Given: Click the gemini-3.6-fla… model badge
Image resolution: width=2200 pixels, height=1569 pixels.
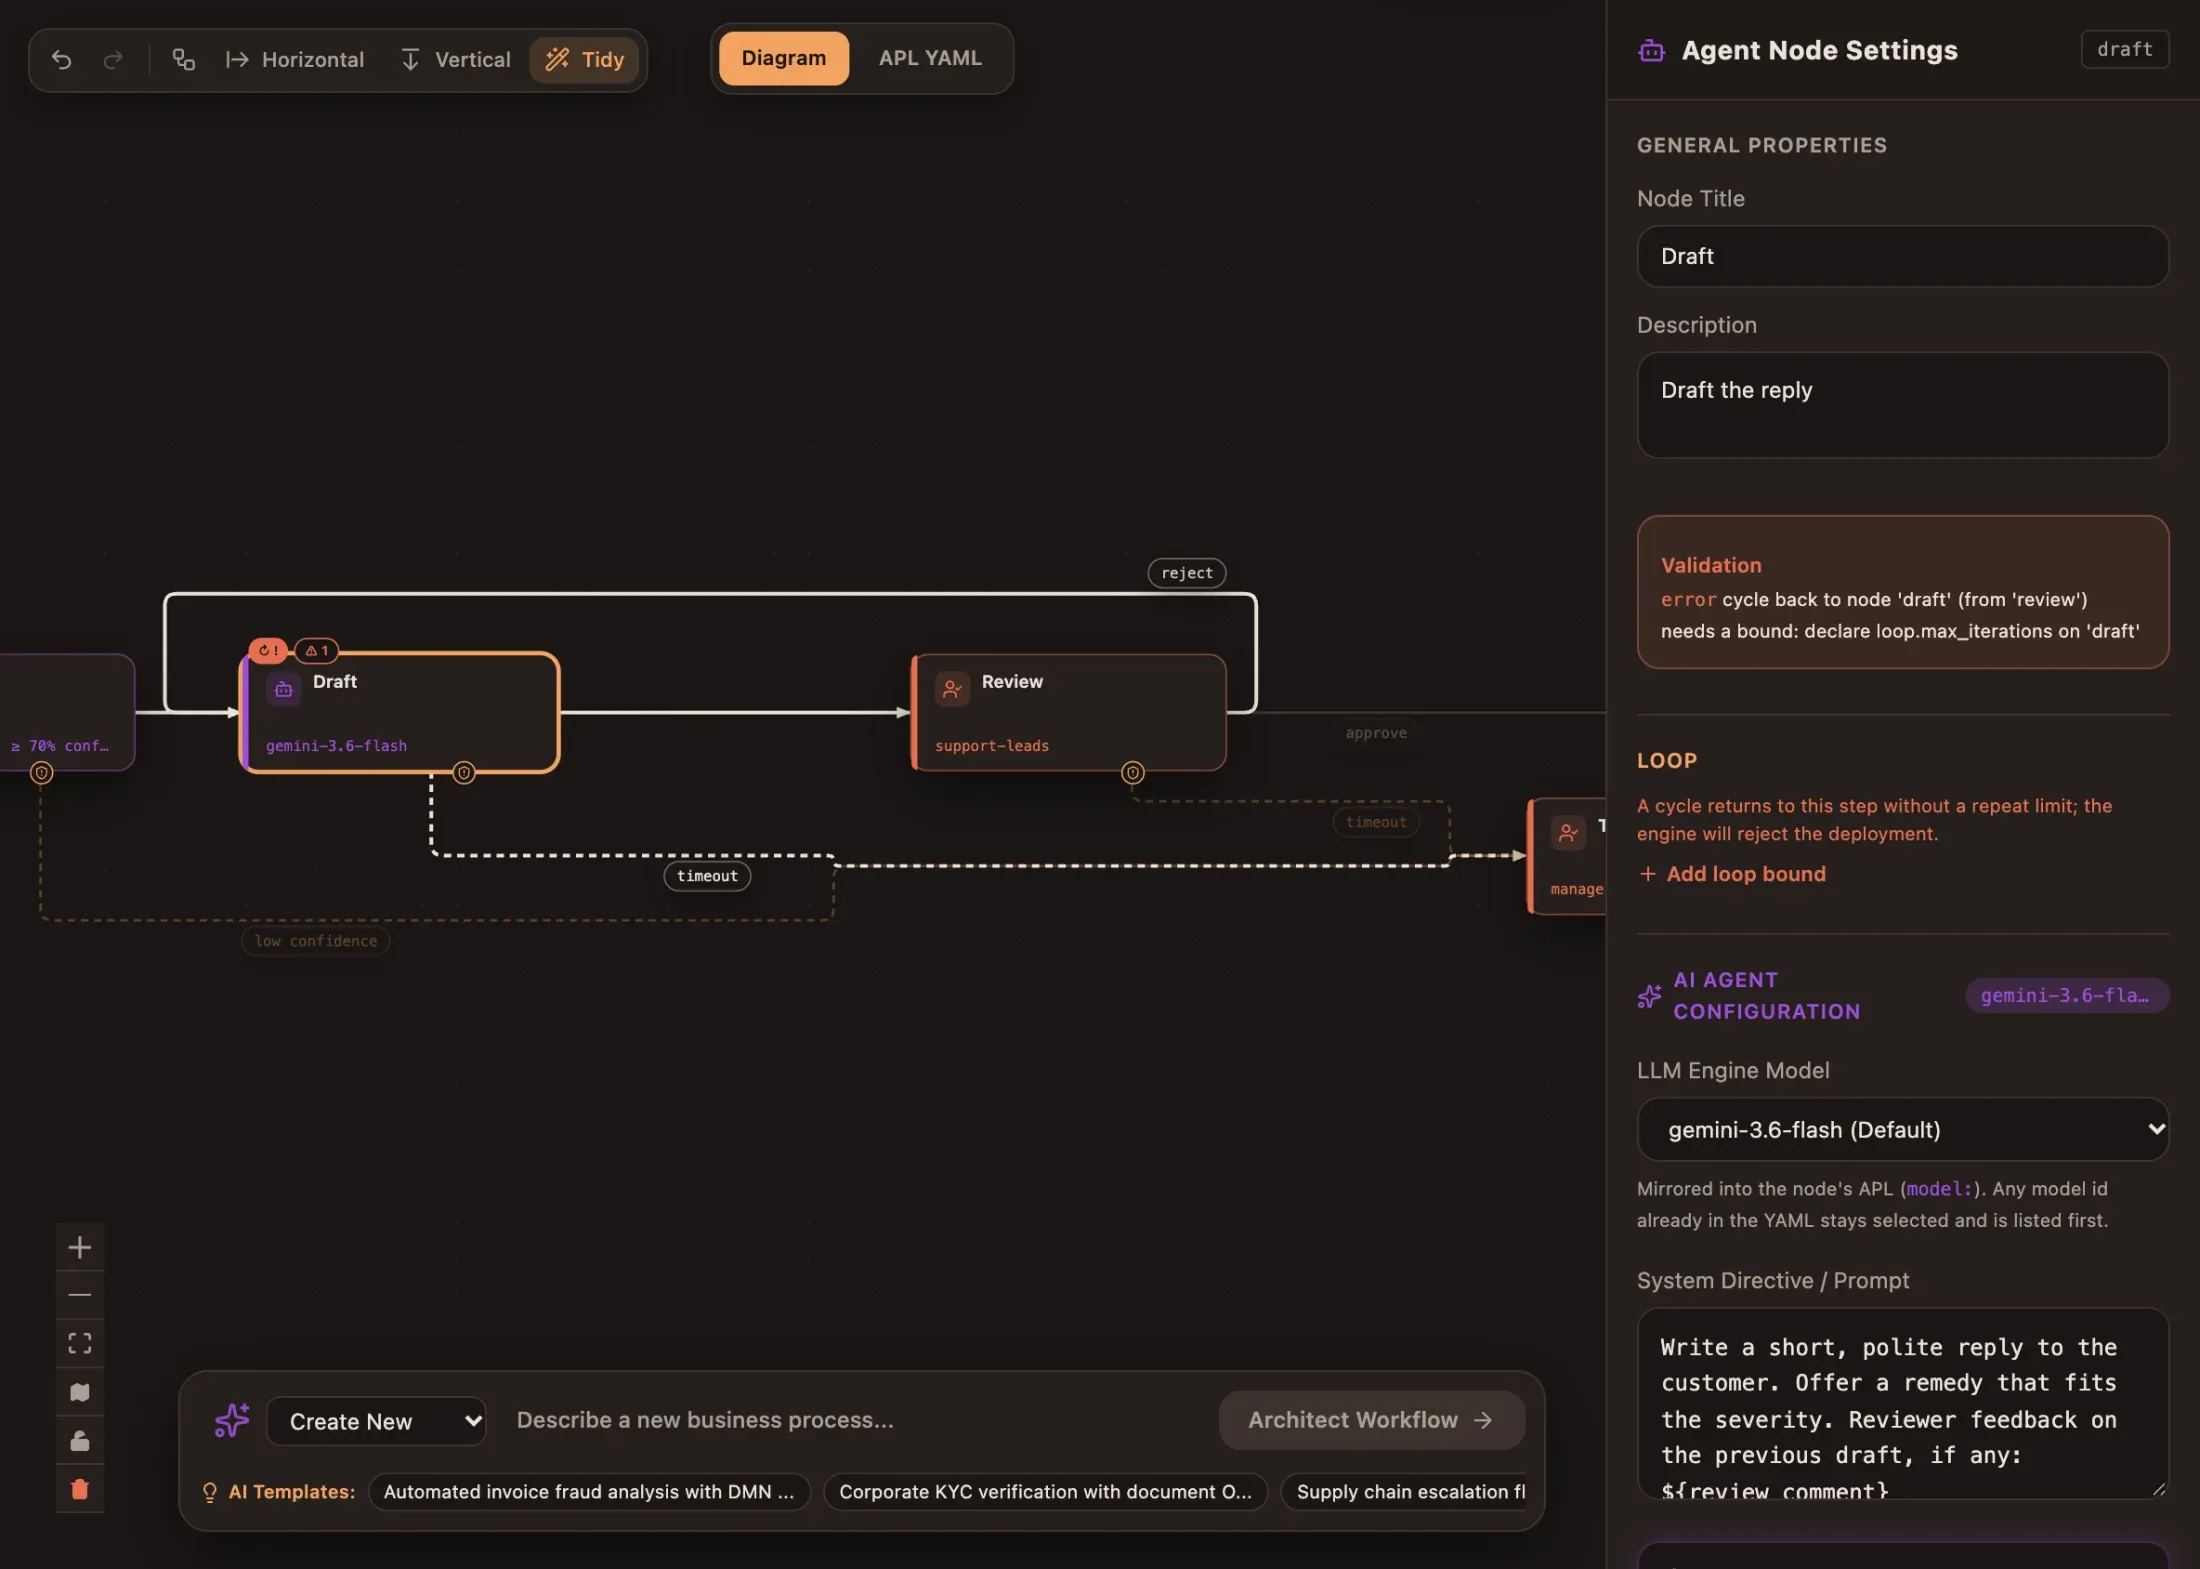Looking at the screenshot, I should [x=2066, y=995].
